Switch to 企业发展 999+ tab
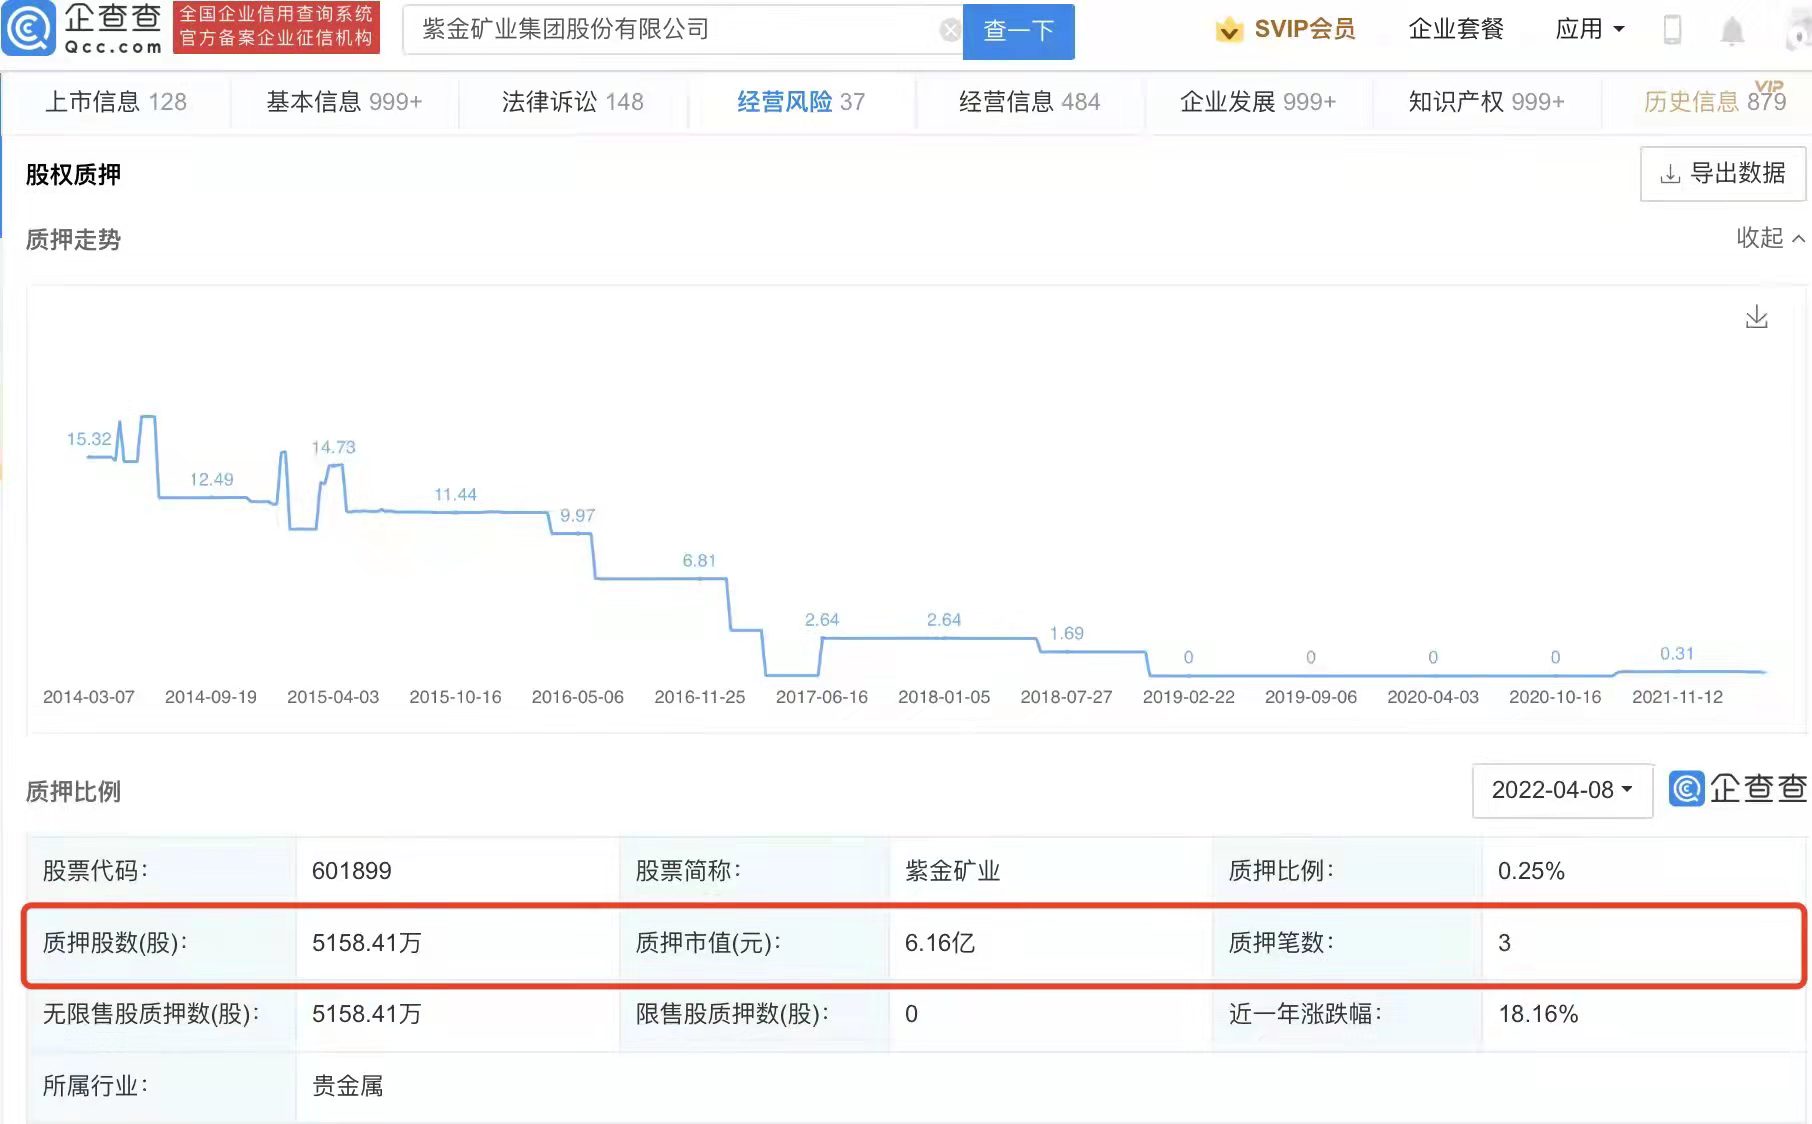 (x=1257, y=101)
